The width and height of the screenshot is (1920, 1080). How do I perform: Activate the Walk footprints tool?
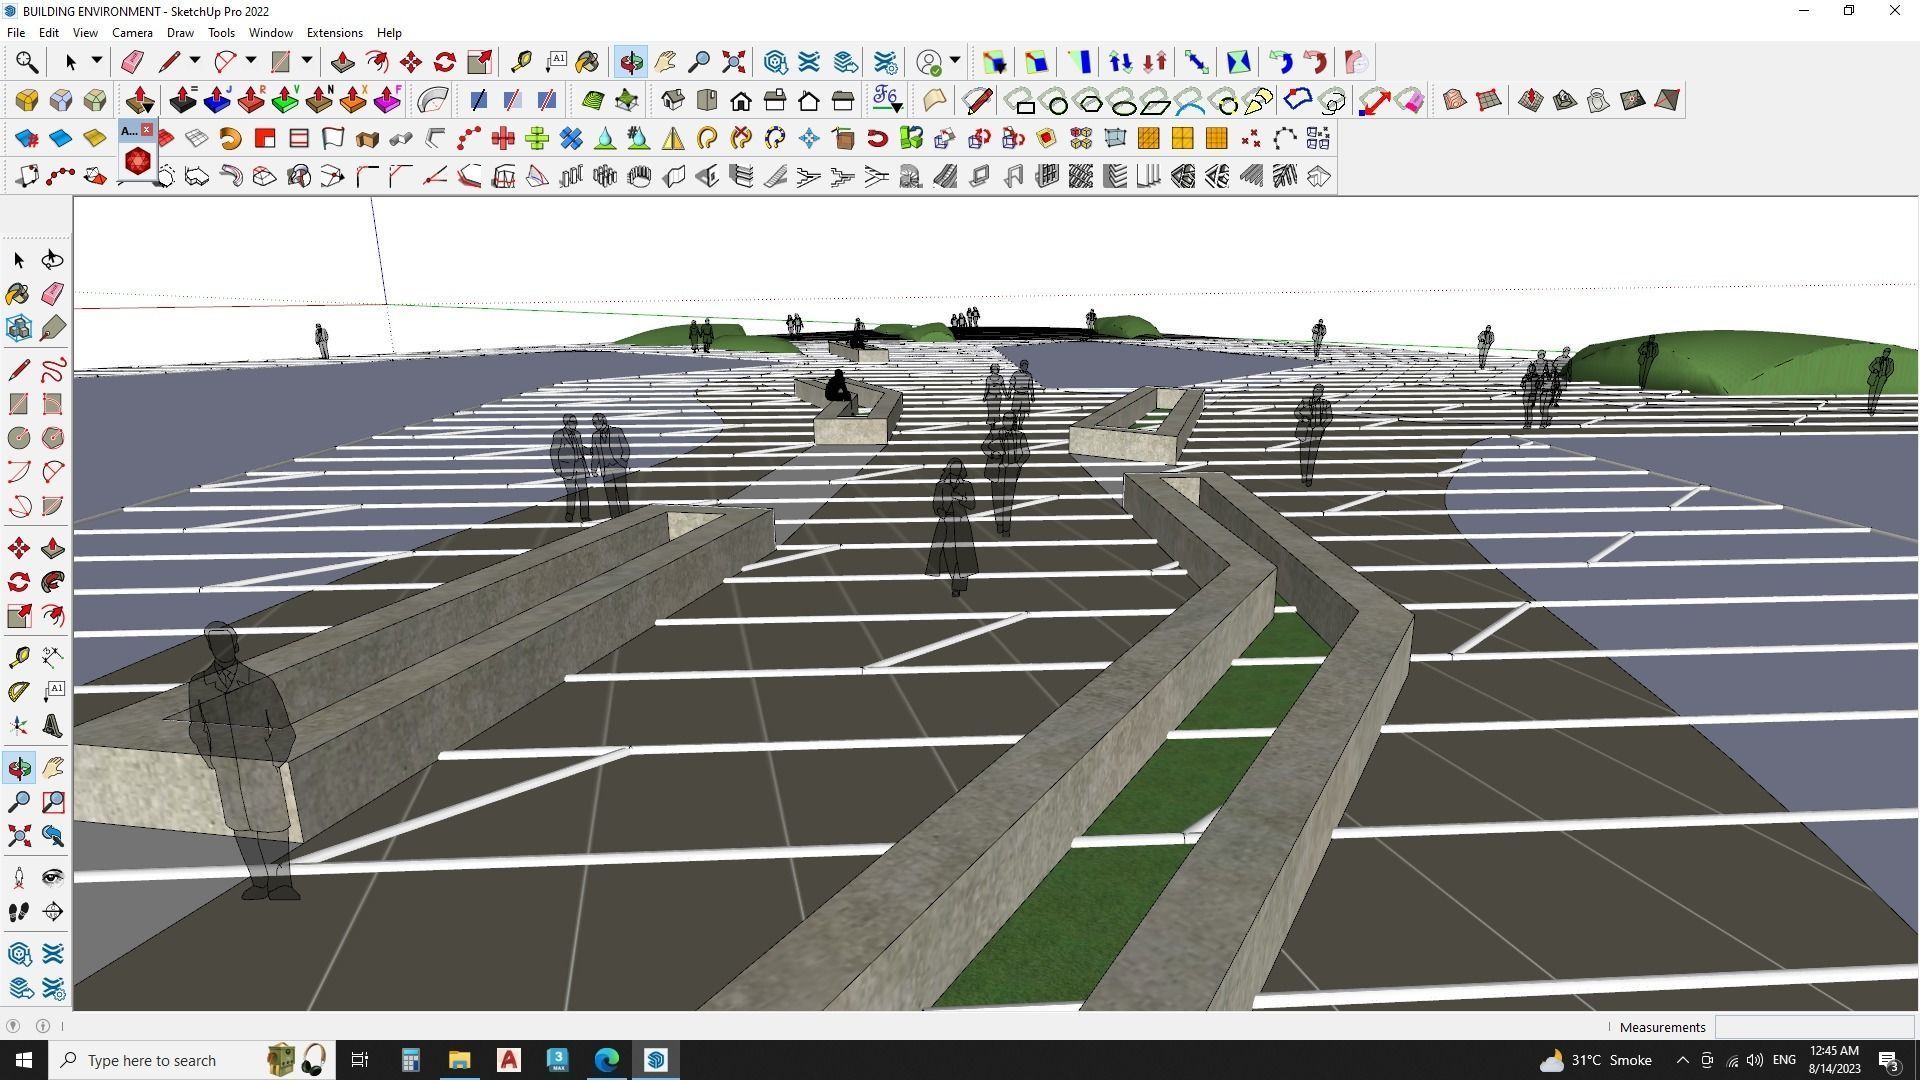tap(19, 912)
